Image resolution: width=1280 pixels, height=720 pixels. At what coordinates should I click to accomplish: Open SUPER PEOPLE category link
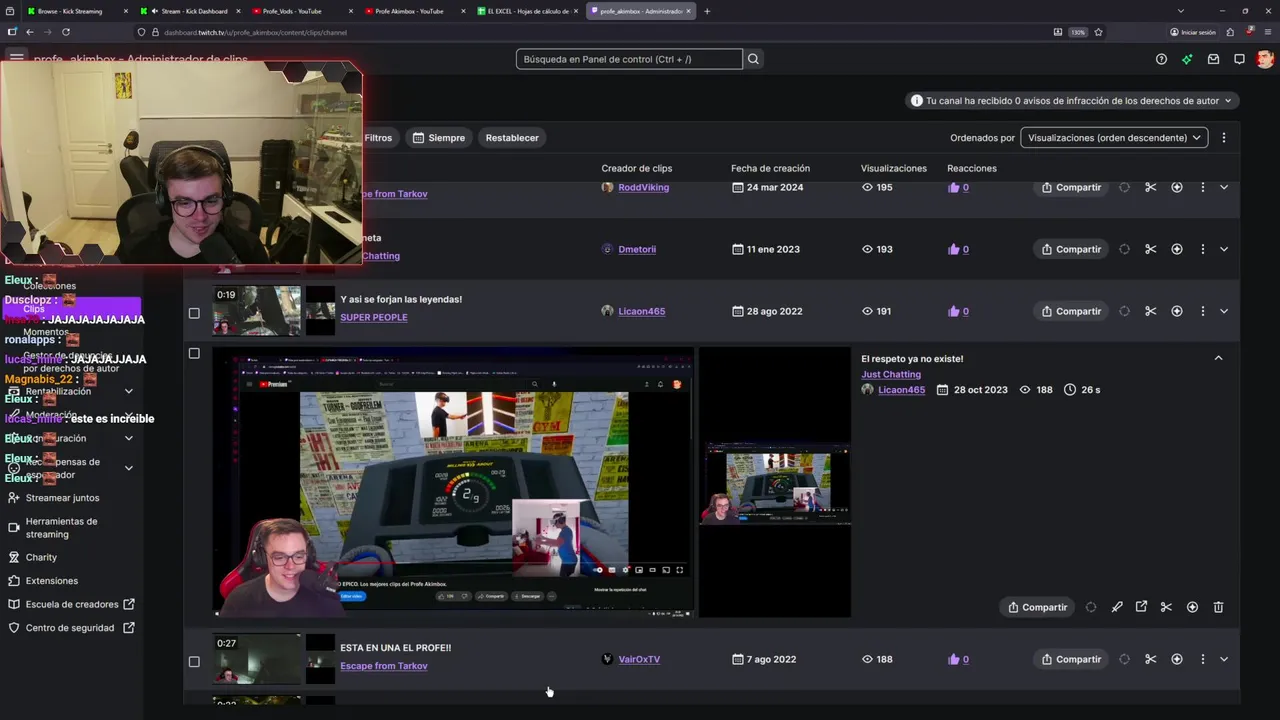(374, 317)
